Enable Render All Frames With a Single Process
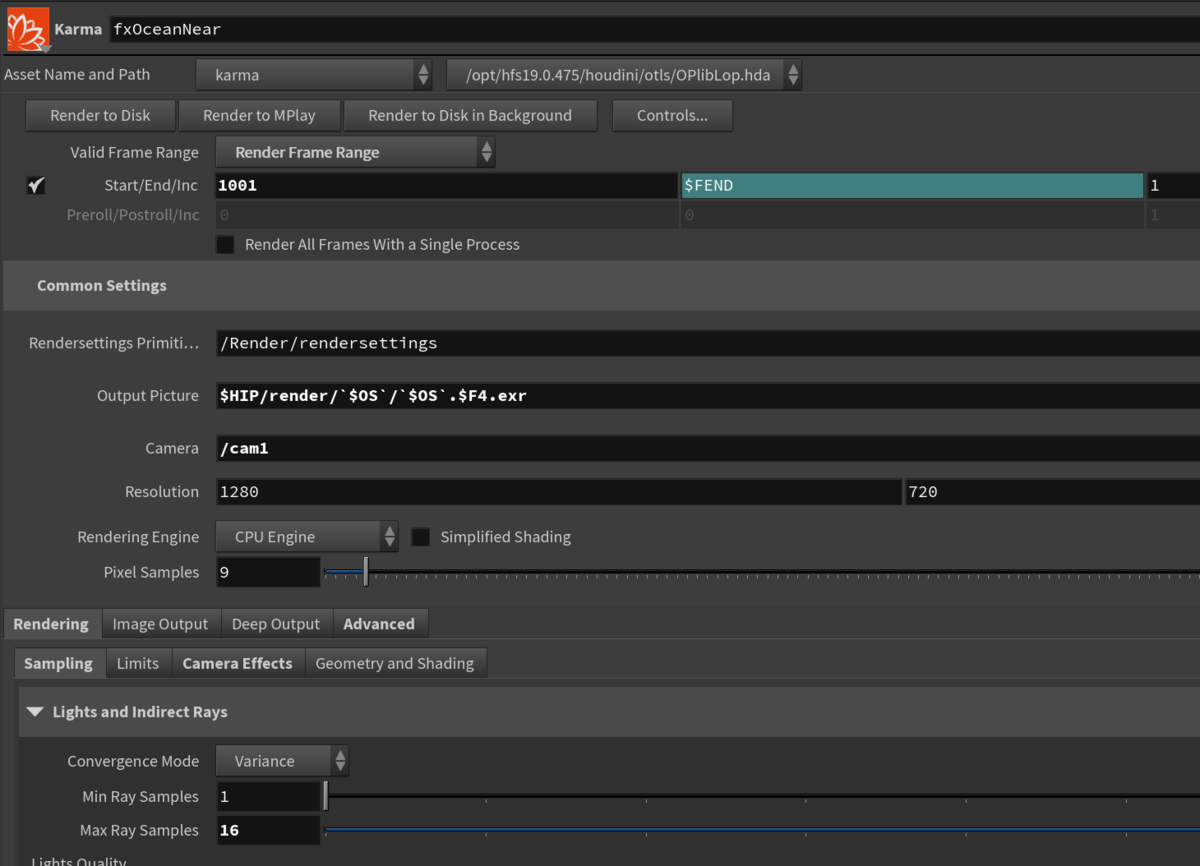Viewport: 1200px width, 866px height. (225, 245)
